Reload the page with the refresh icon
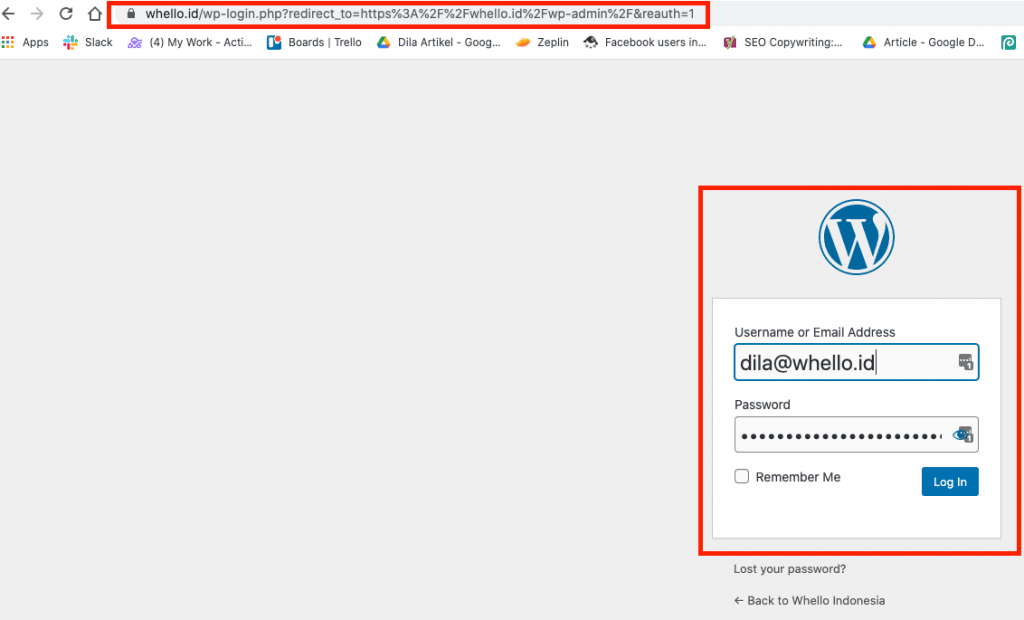Viewport: 1024px width, 620px height. tap(66, 14)
